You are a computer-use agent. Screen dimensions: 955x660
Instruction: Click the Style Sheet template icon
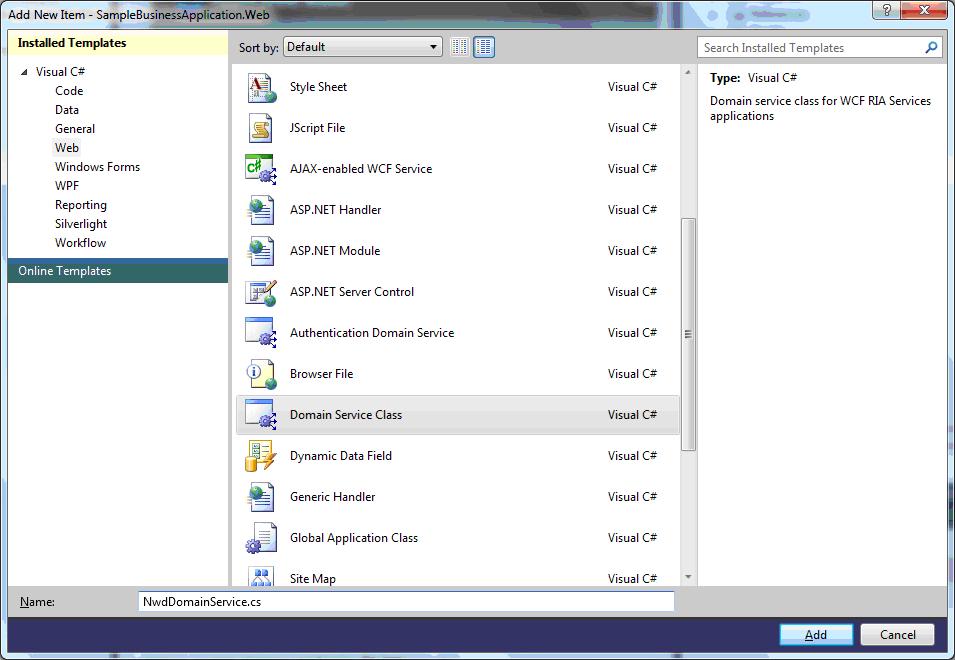coord(261,87)
